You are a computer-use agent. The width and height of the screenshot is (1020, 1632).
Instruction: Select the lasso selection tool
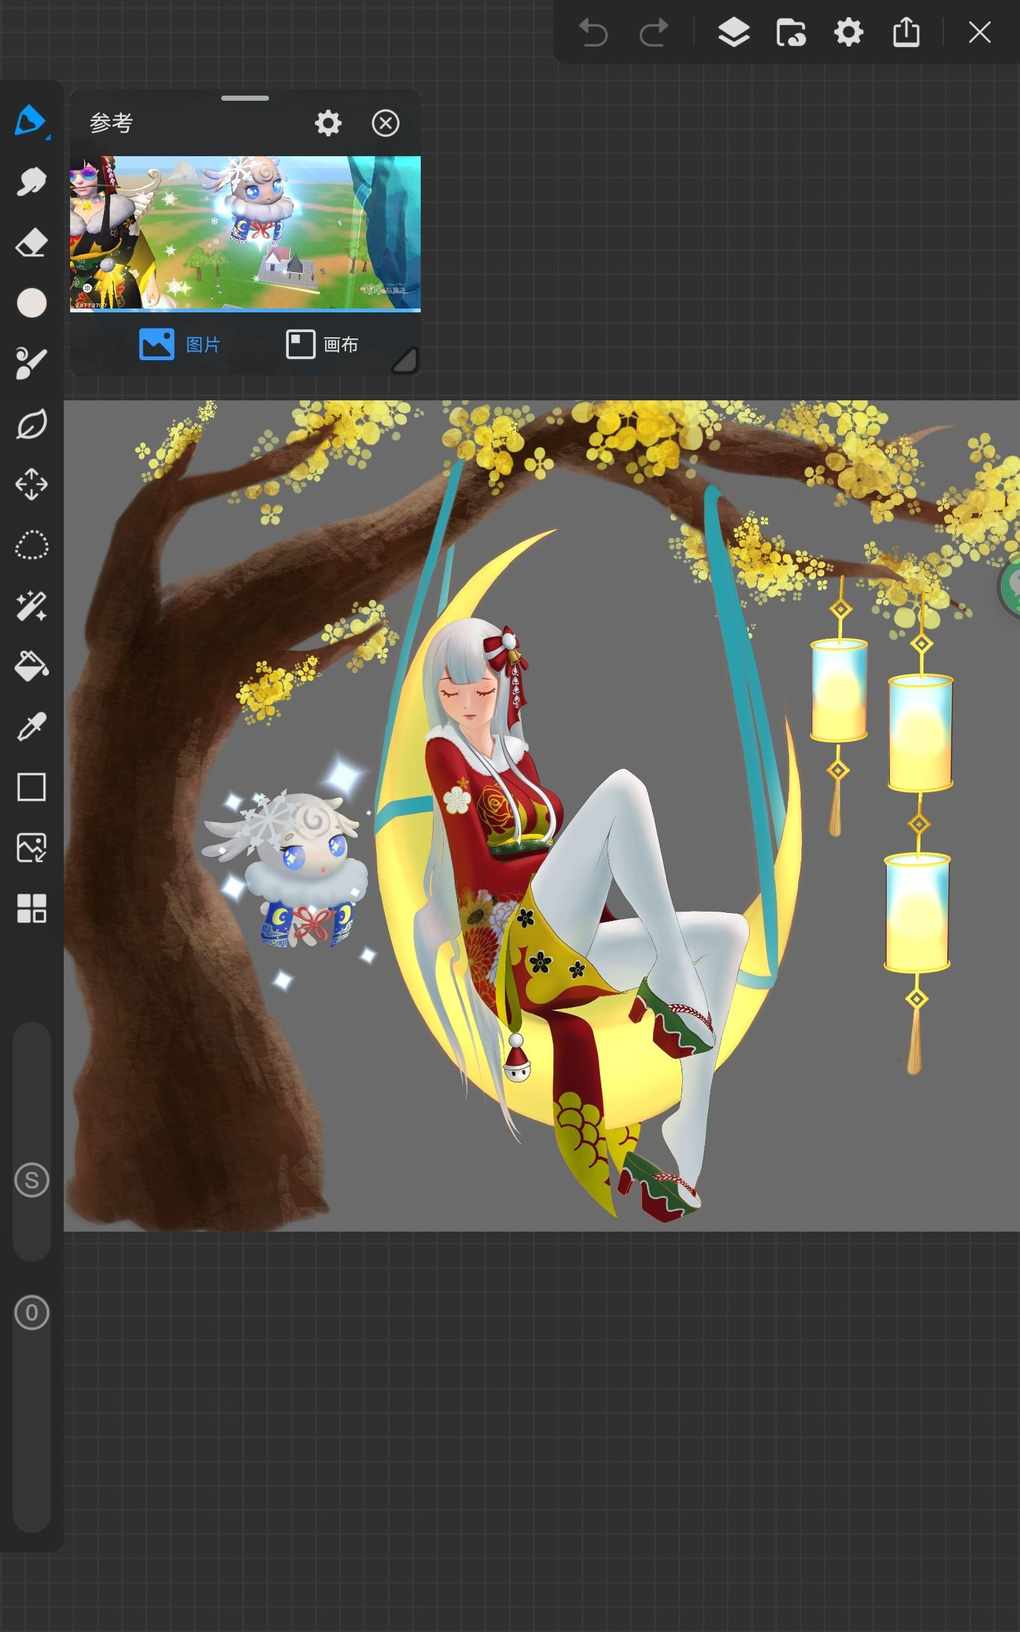click(x=31, y=545)
